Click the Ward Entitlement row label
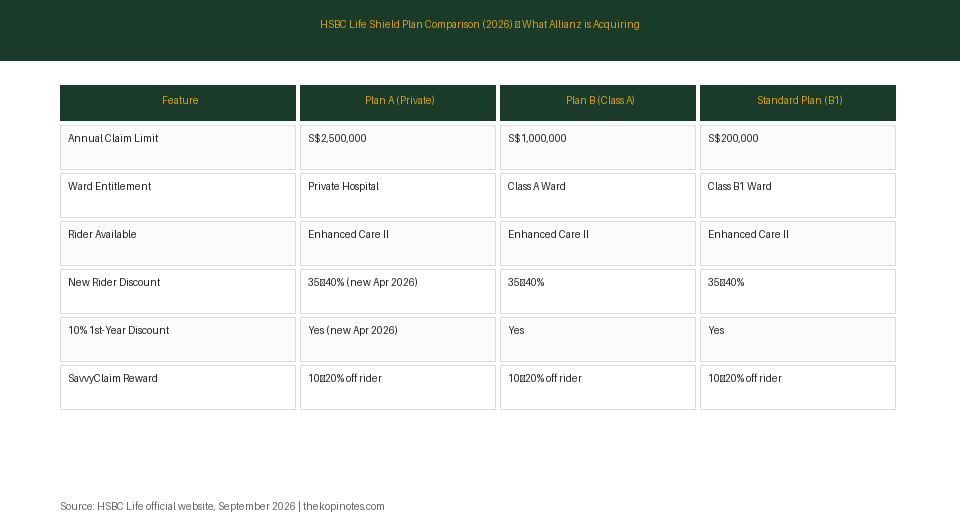This screenshot has height=520, width=960. pyautogui.click(x=178, y=195)
